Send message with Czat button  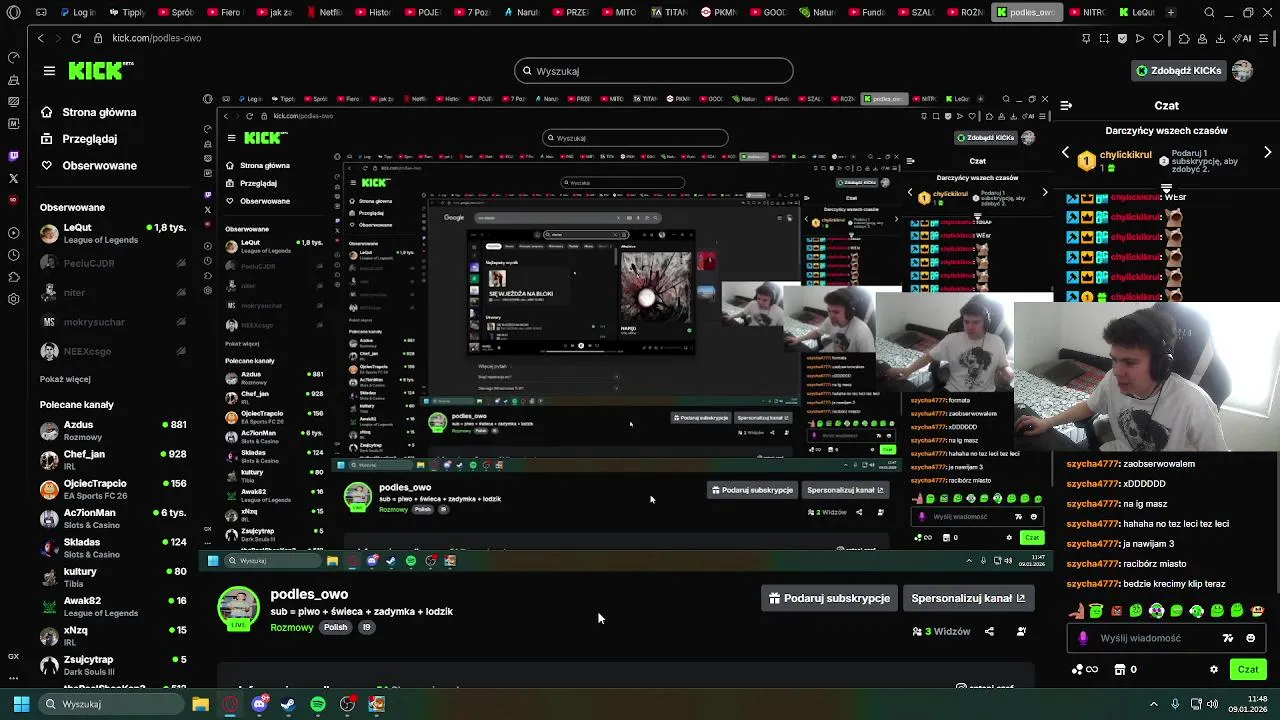coord(1248,670)
